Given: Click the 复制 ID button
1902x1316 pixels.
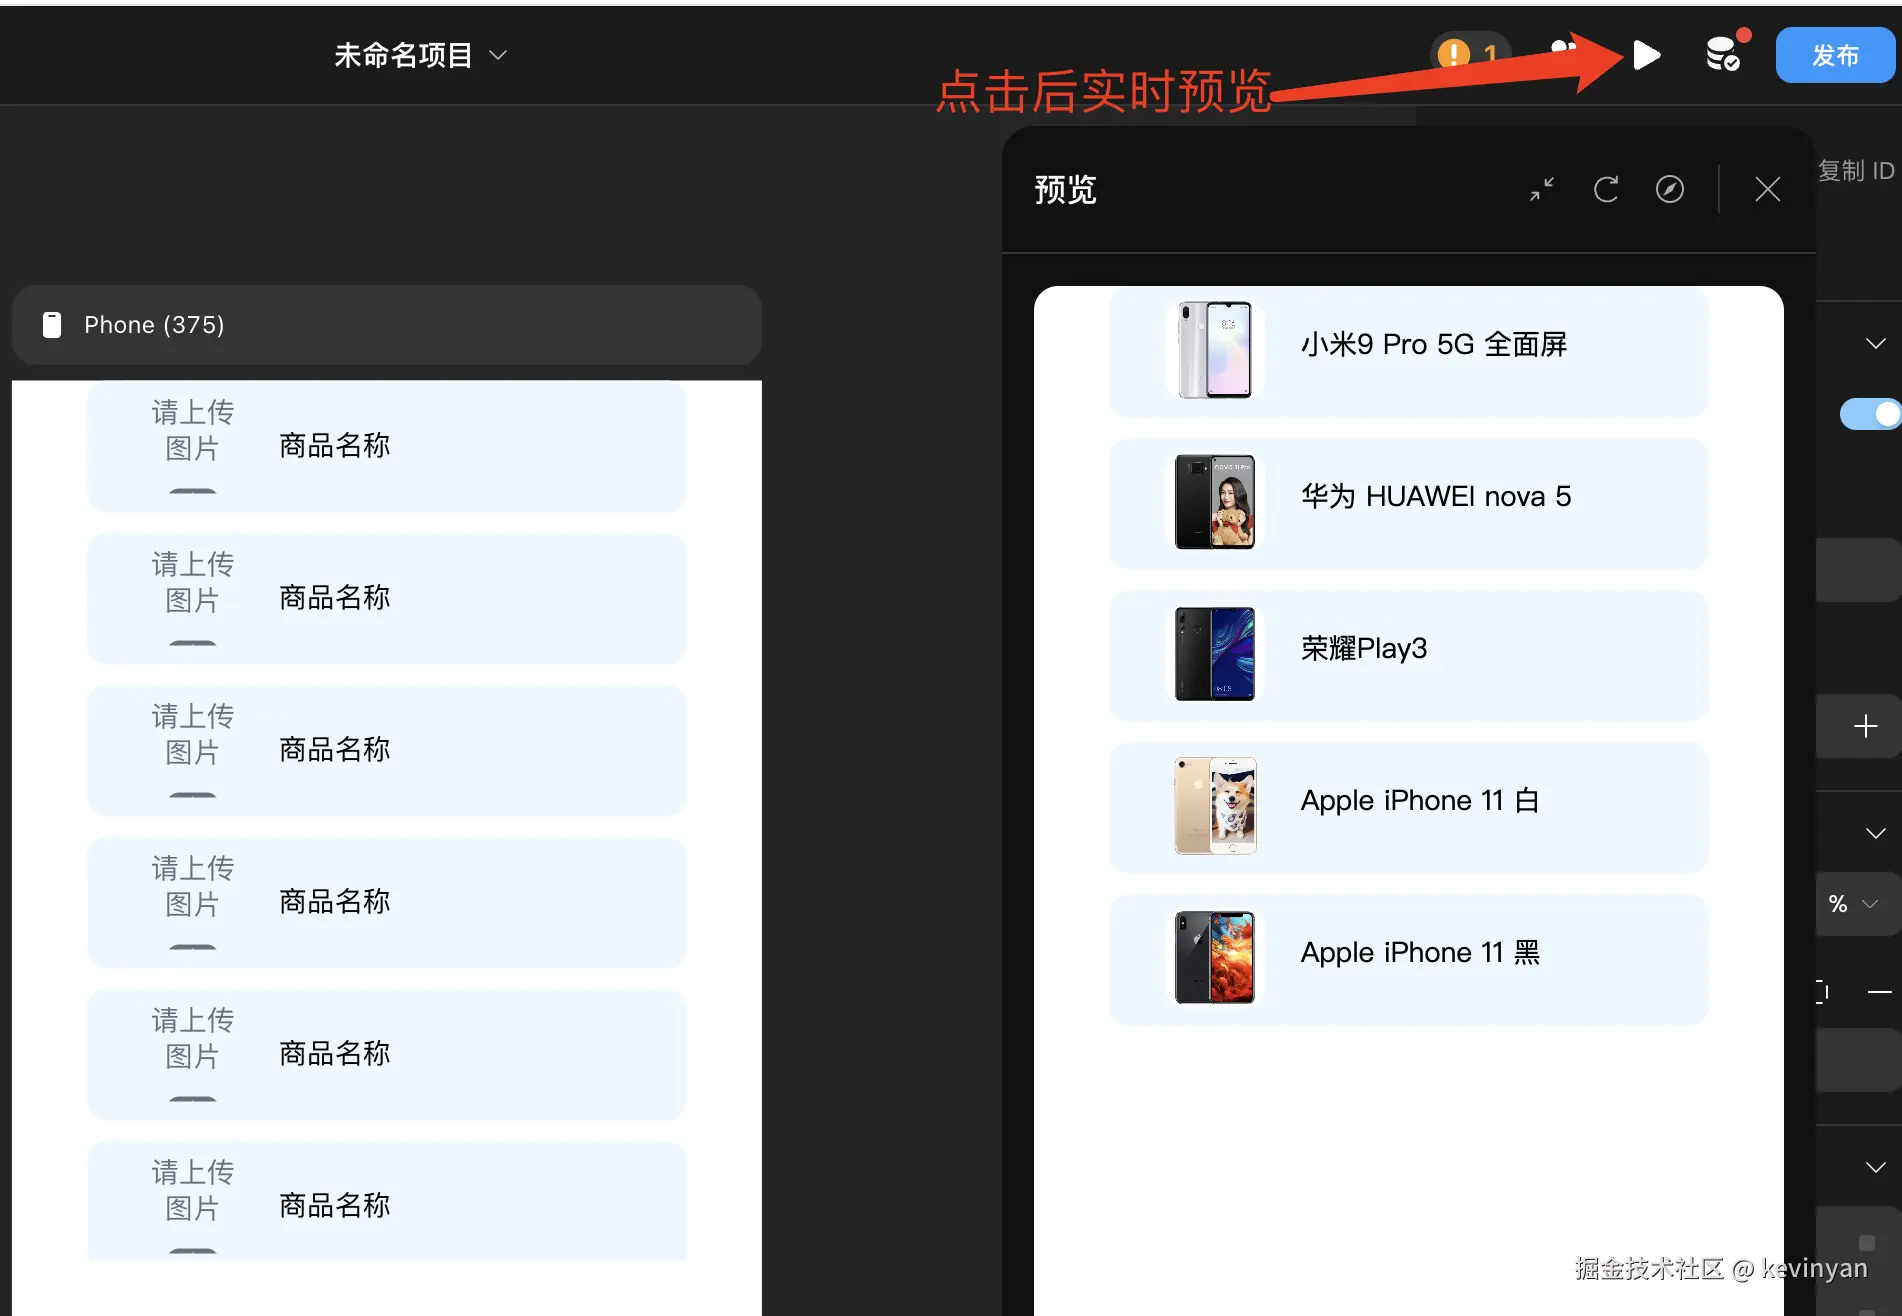Looking at the screenshot, I should pyautogui.click(x=1856, y=171).
